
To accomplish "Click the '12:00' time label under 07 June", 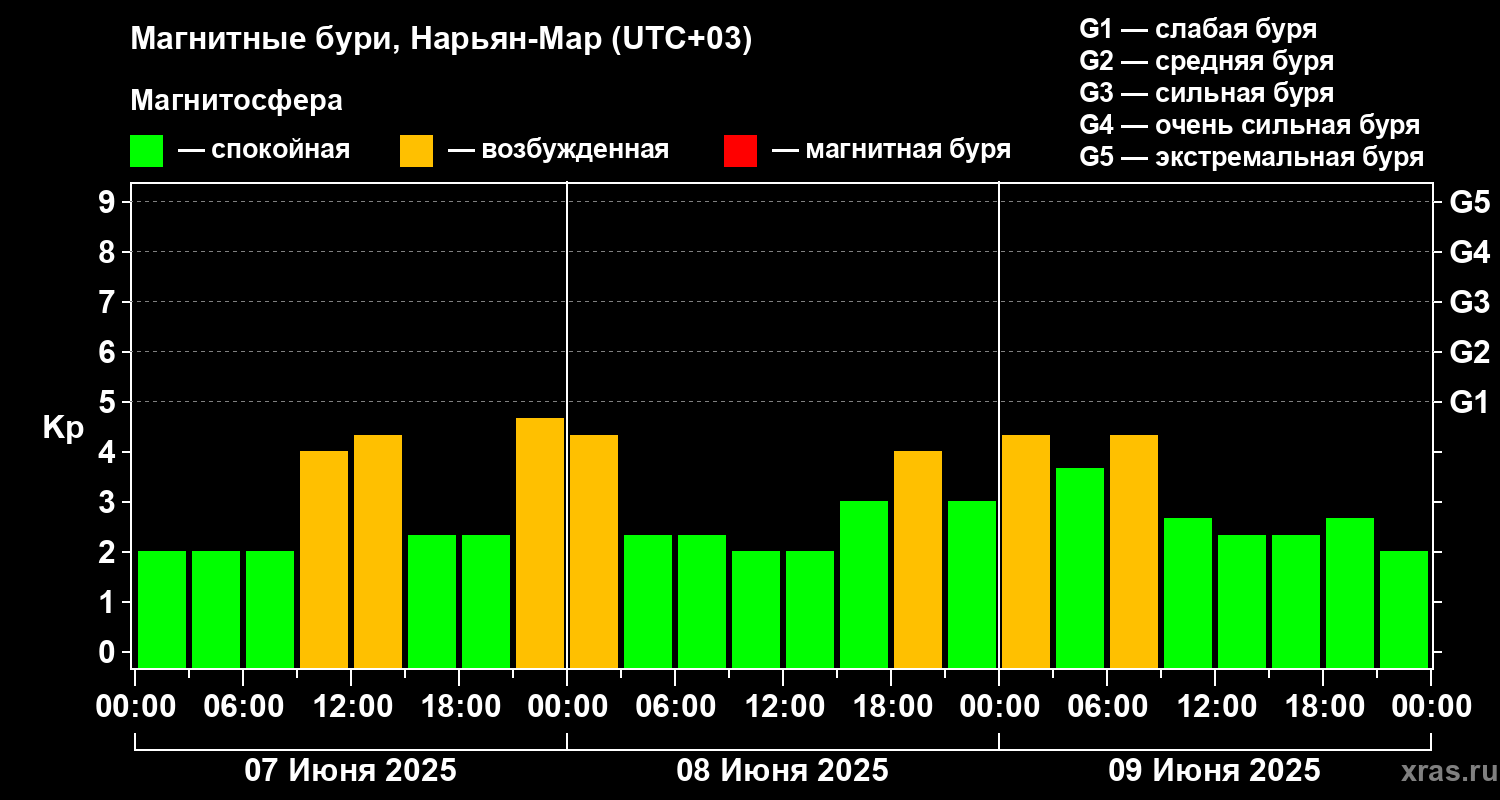I will click(x=351, y=707).
